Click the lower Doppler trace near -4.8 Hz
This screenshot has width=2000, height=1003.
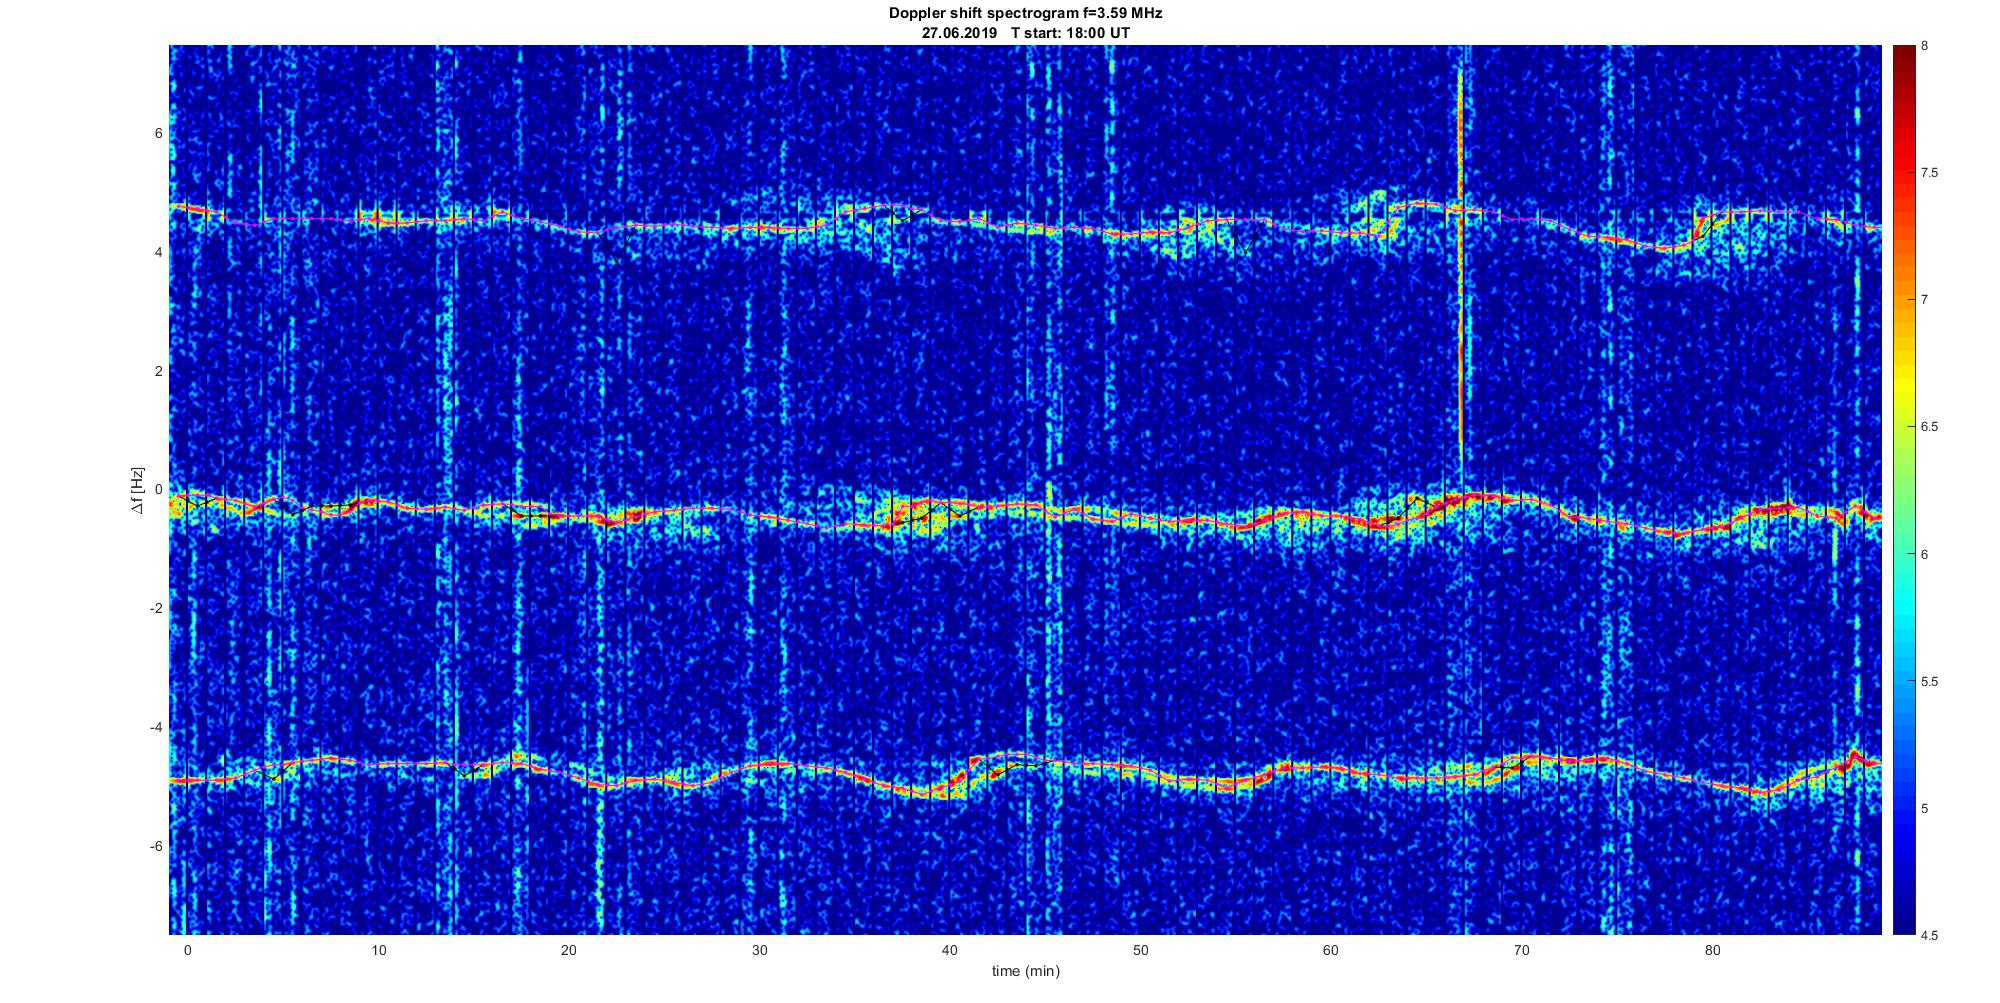tap(1026, 774)
